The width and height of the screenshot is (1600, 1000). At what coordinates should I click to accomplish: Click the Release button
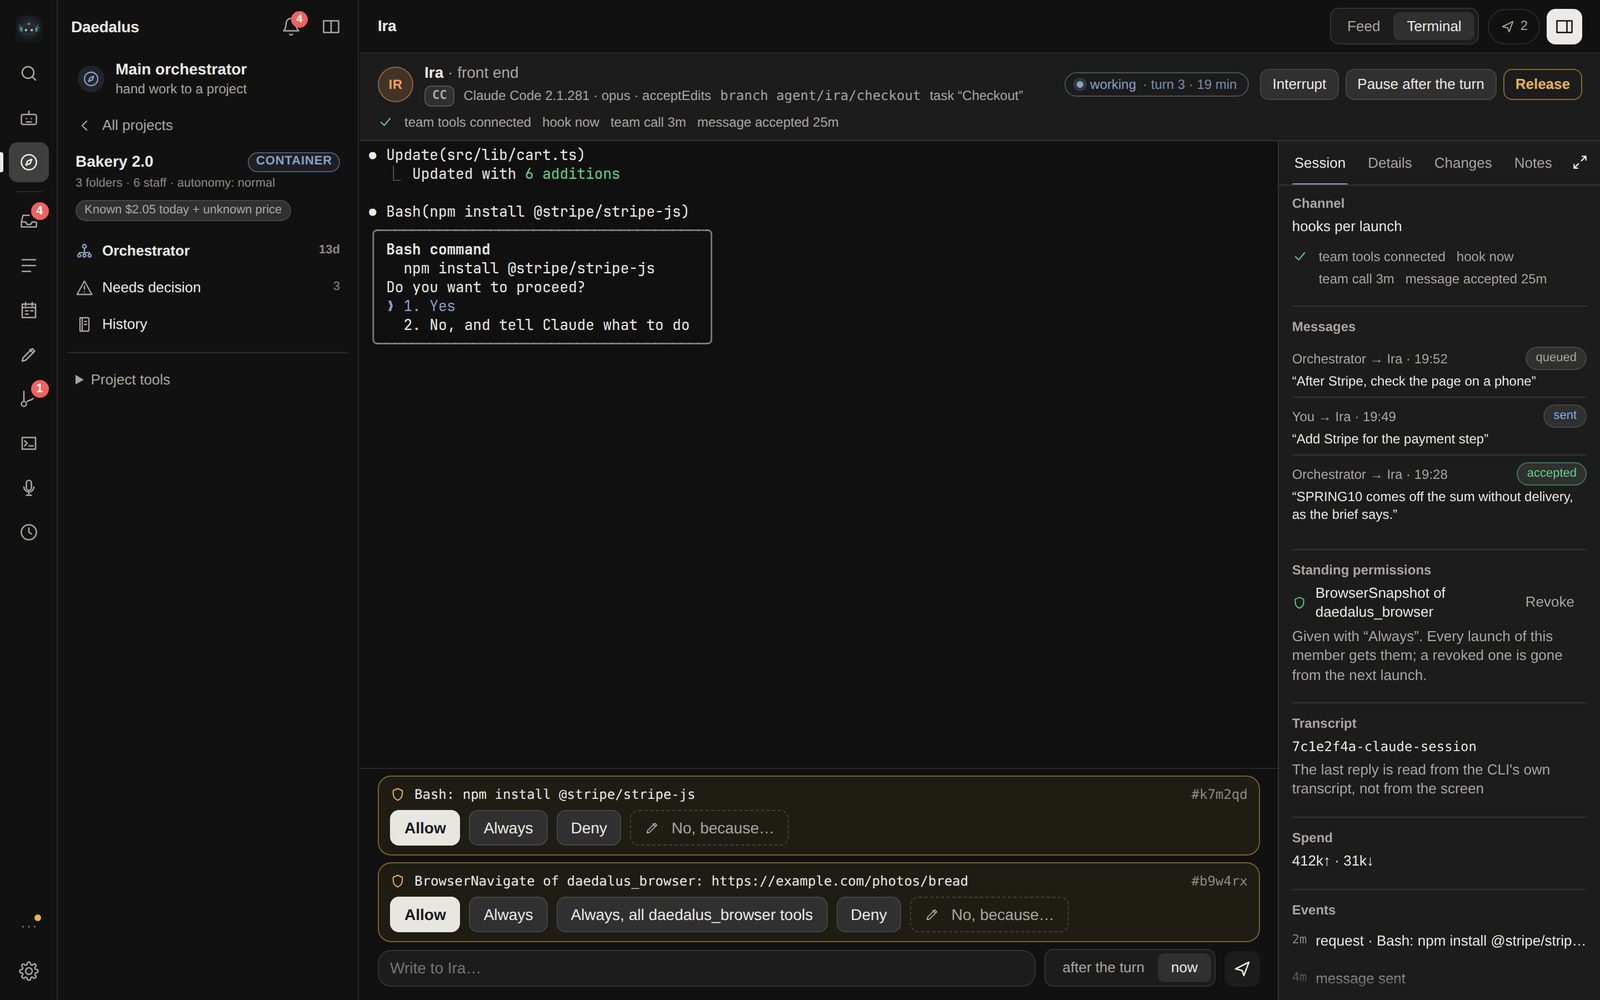(x=1542, y=84)
